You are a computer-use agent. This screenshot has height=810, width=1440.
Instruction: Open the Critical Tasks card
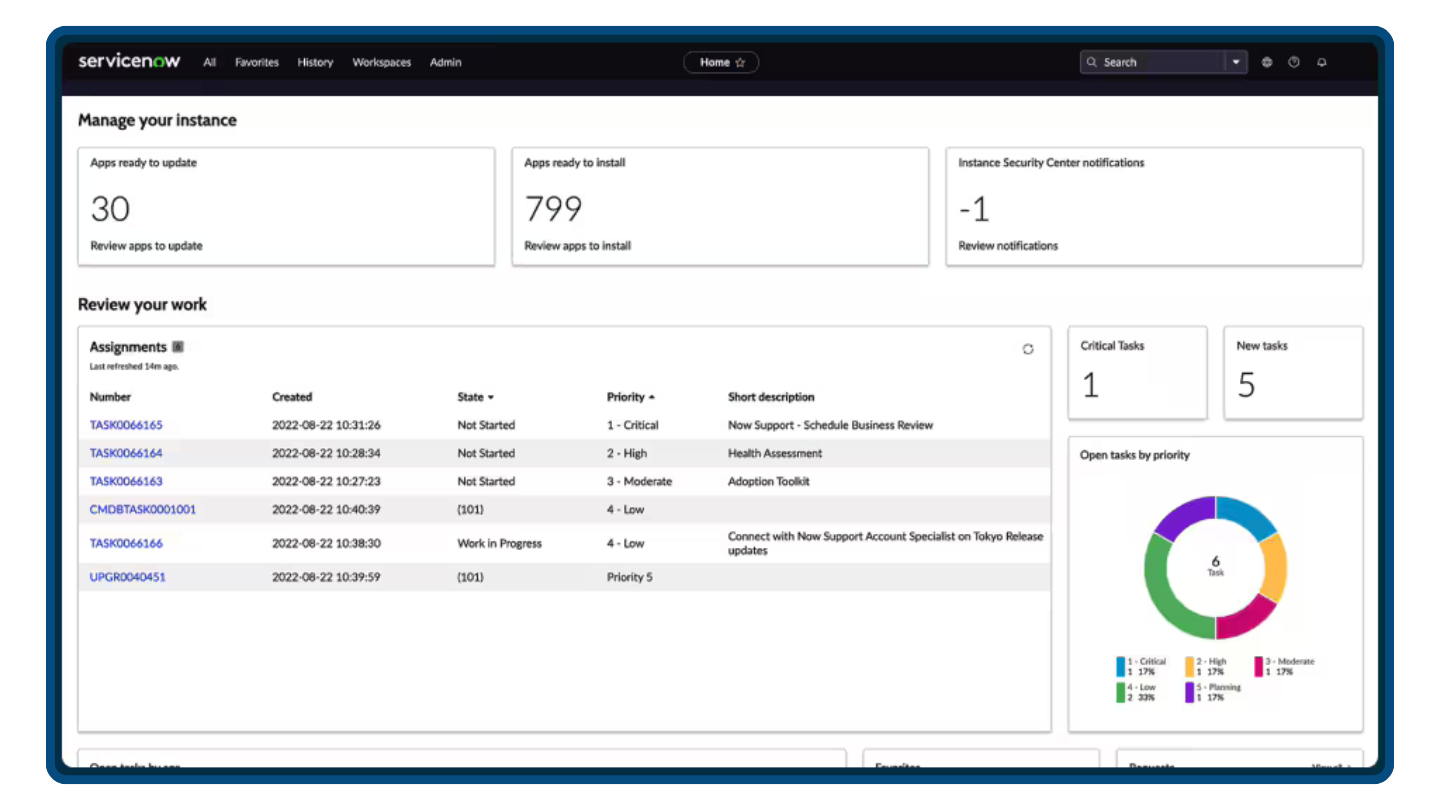[x=1138, y=373]
